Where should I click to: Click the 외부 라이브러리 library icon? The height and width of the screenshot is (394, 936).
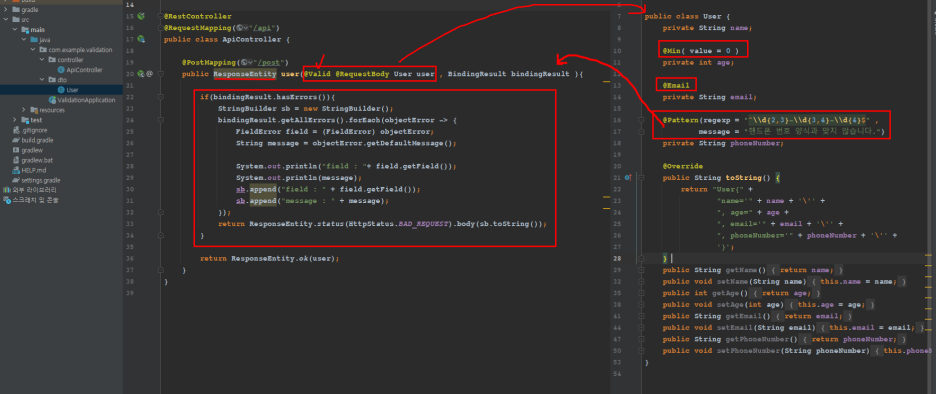(7, 190)
